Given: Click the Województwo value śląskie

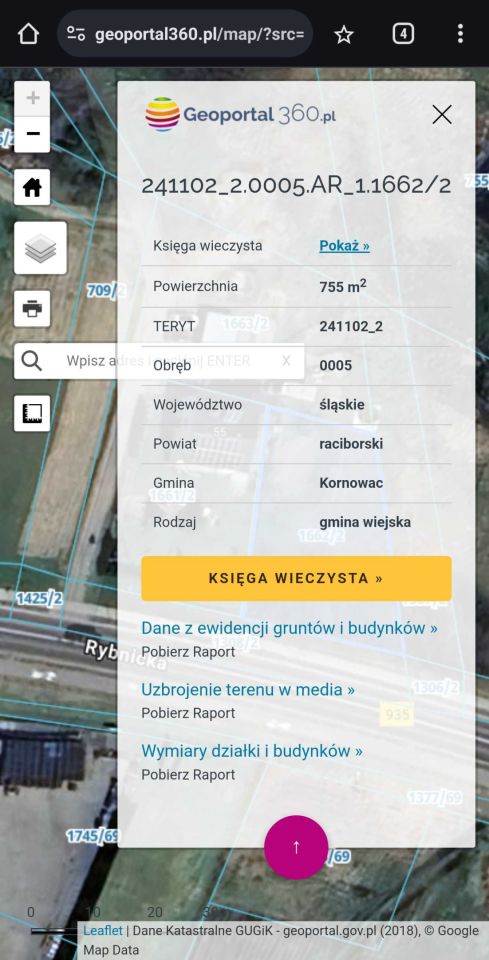Looking at the screenshot, I should point(342,405).
